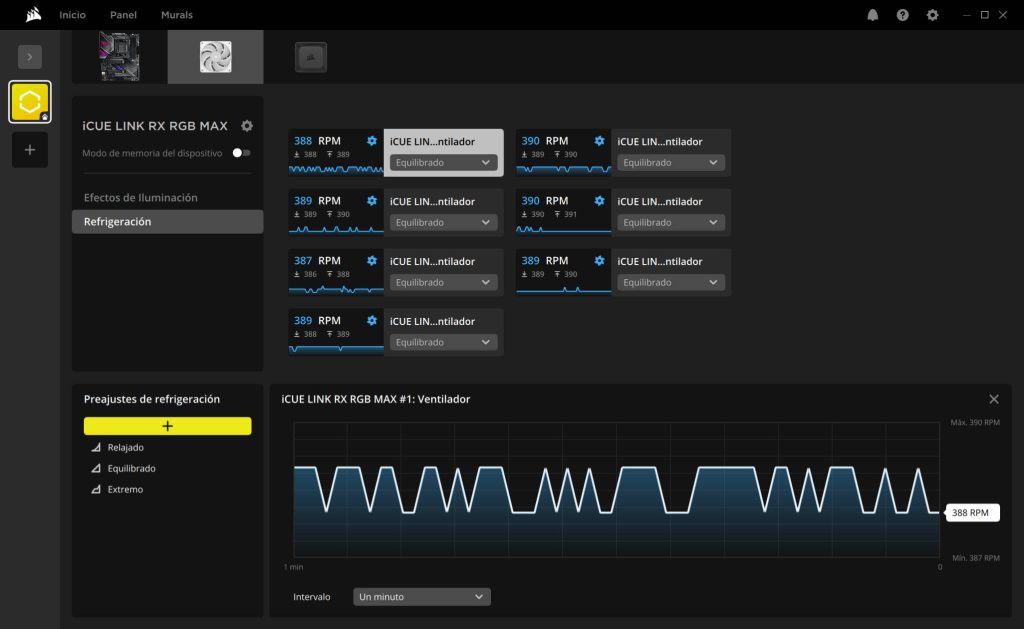Add new cooling preset with yellow plus

(x=167, y=426)
